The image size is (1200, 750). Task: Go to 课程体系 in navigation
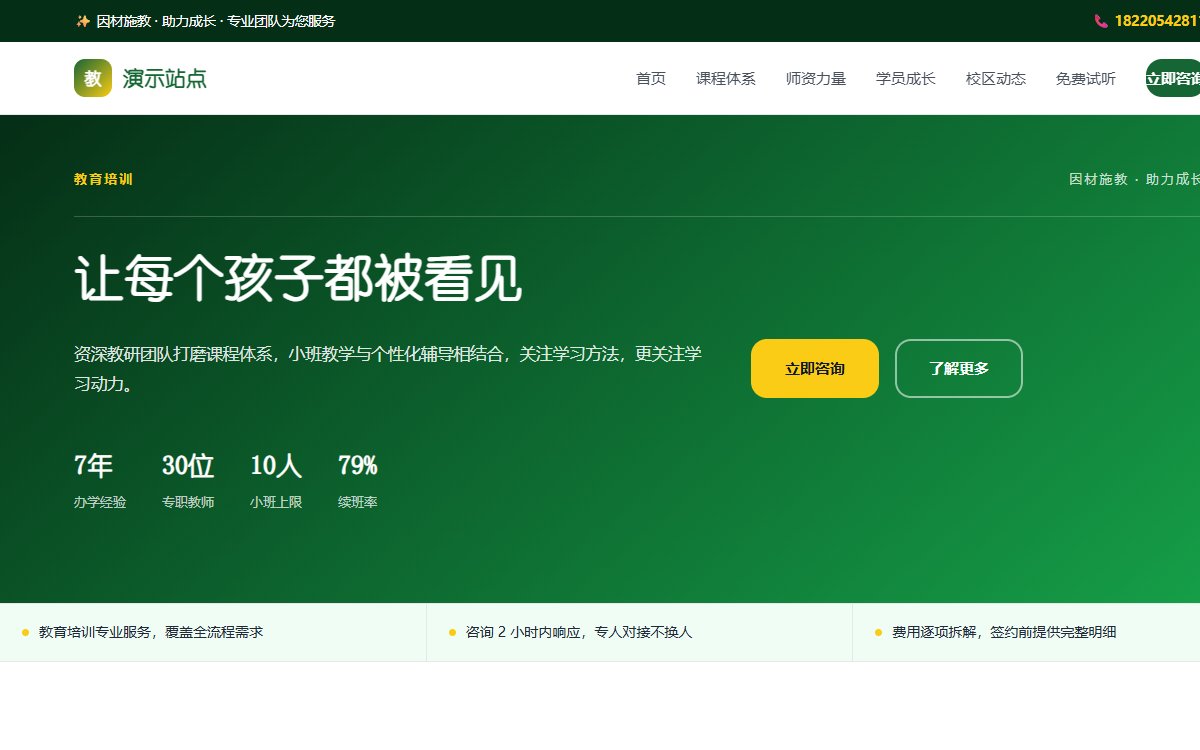(x=726, y=79)
